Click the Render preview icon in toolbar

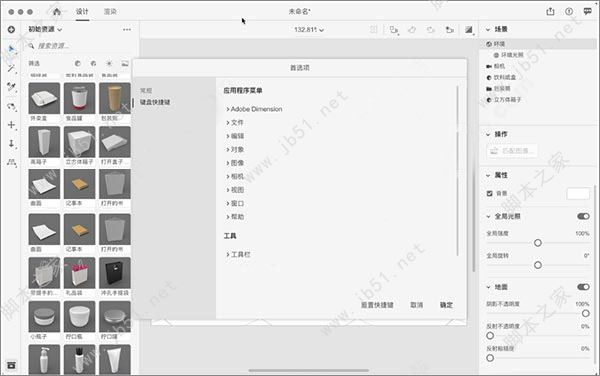469,29
